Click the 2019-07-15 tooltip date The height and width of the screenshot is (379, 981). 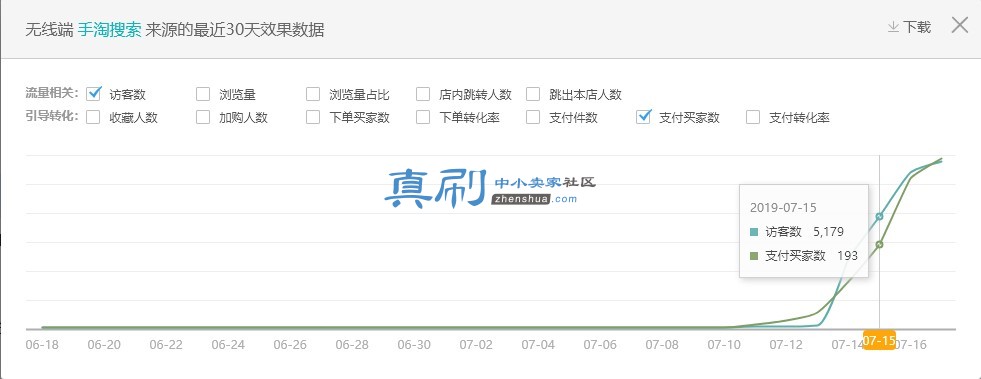point(783,208)
